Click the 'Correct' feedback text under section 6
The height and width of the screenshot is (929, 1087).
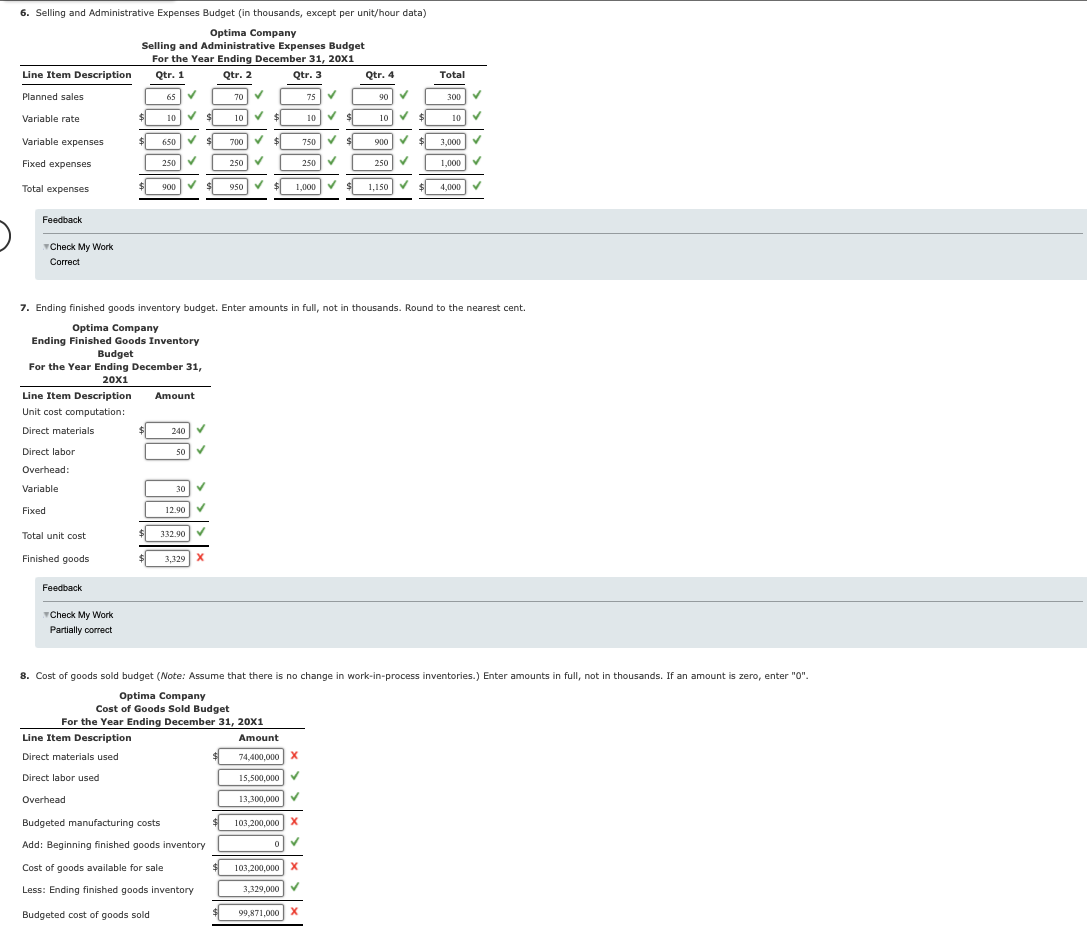[64, 262]
